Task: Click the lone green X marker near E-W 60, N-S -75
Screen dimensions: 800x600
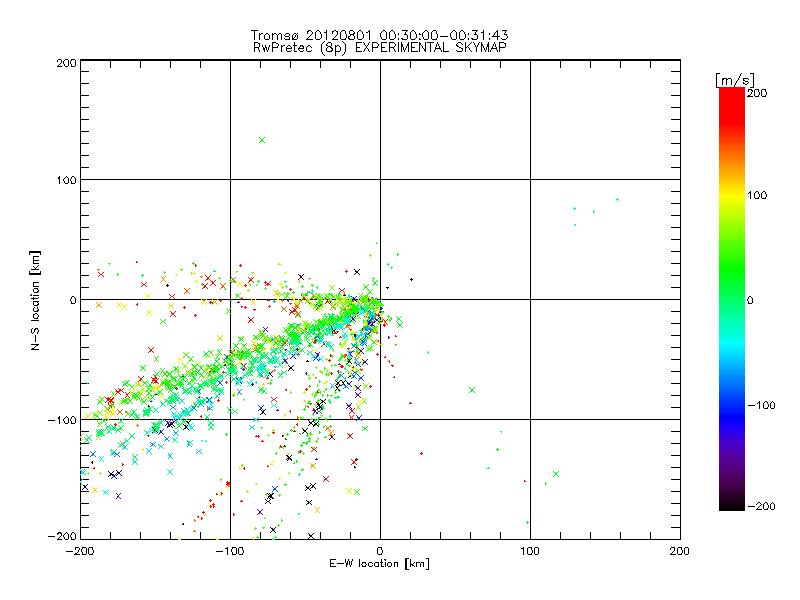Action: click(472, 390)
